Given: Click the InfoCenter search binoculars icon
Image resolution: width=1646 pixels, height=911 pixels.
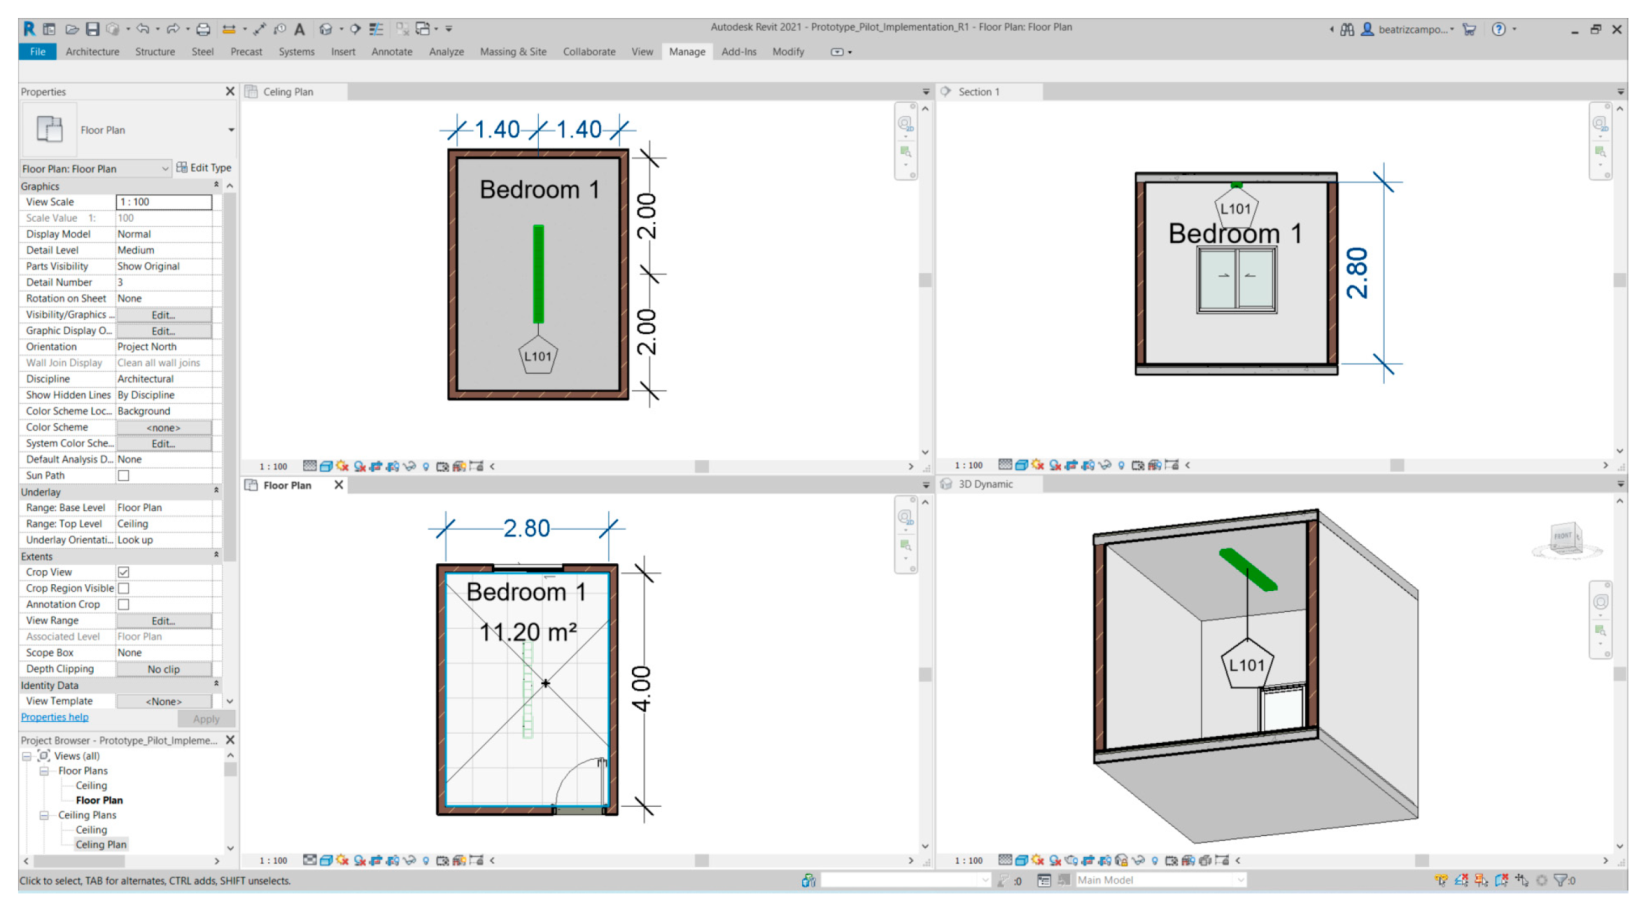Looking at the screenshot, I should pyautogui.click(x=1348, y=30).
